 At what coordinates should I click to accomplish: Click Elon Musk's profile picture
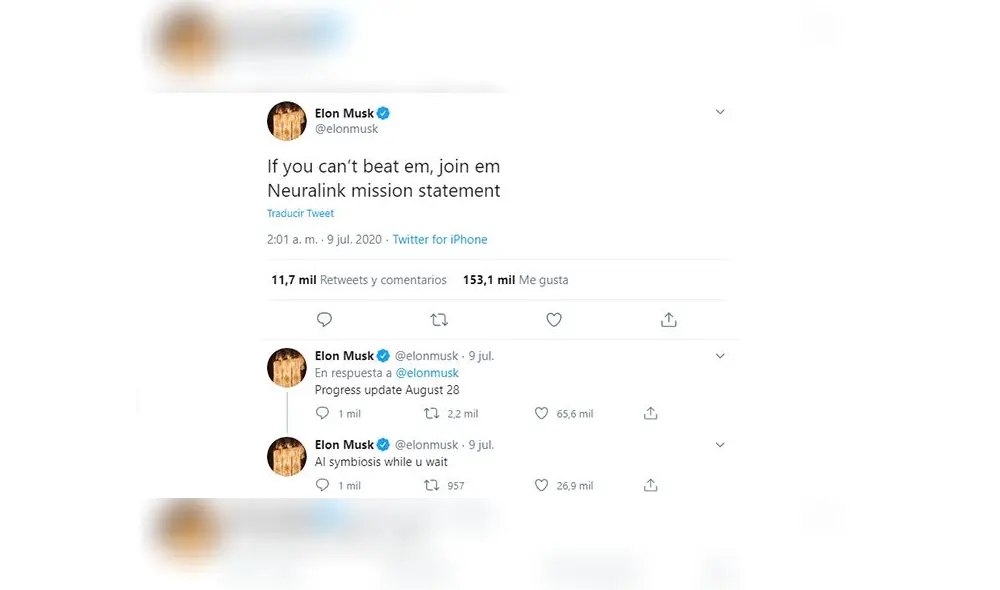286,120
